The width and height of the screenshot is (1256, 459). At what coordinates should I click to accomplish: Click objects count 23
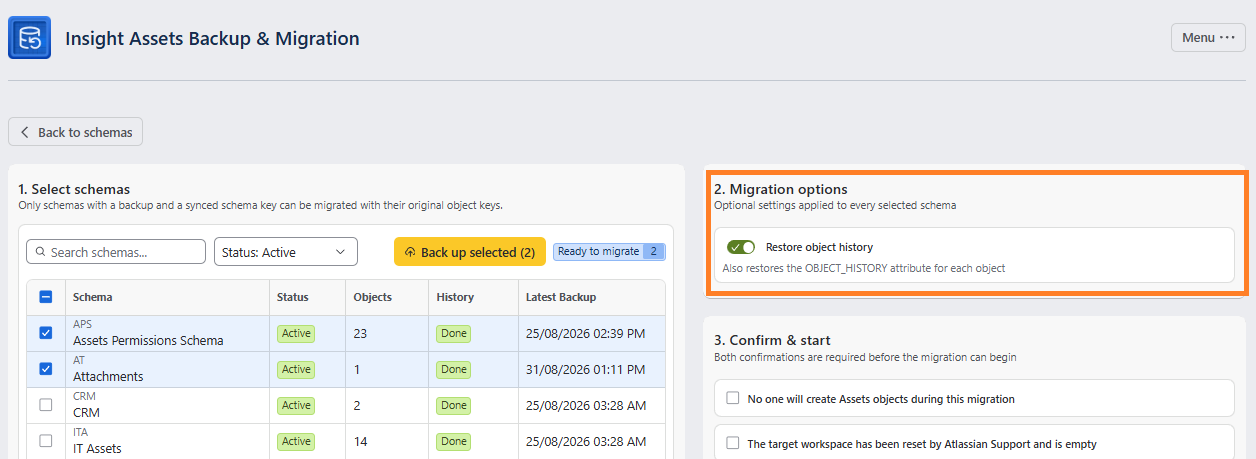[361, 334]
